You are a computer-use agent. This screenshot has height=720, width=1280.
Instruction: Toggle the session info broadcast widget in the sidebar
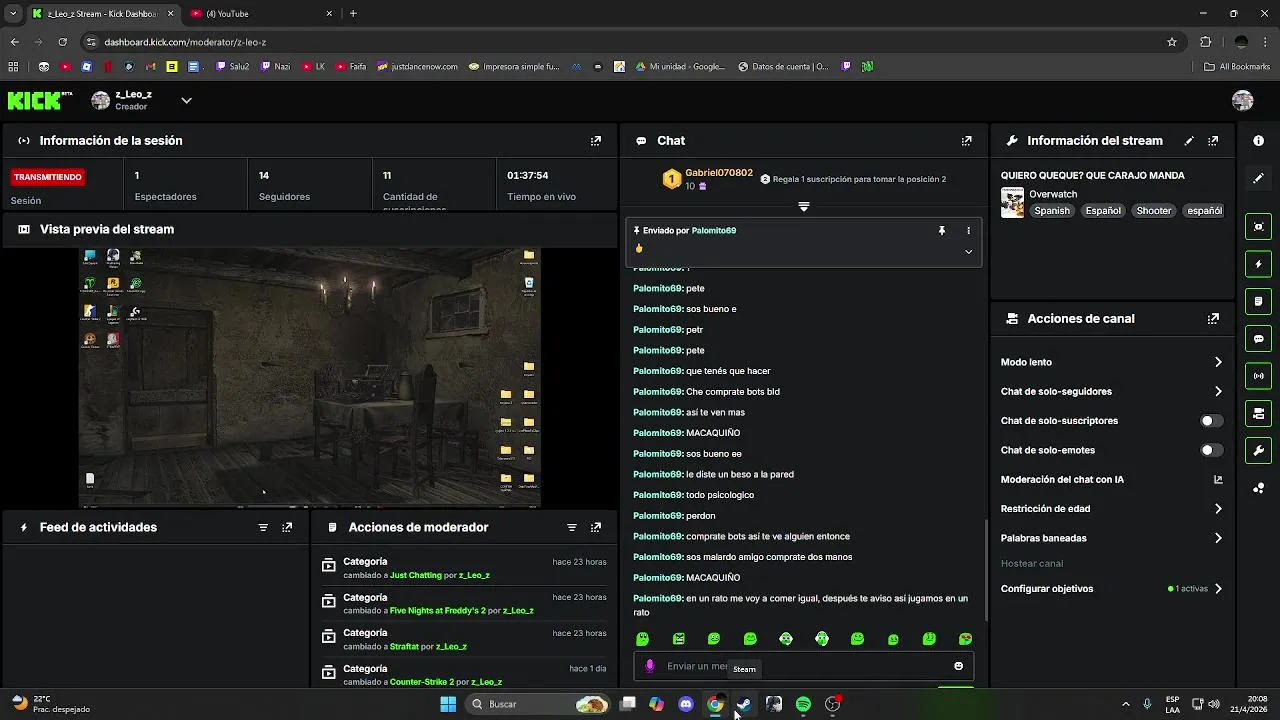[x=1259, y=376]
